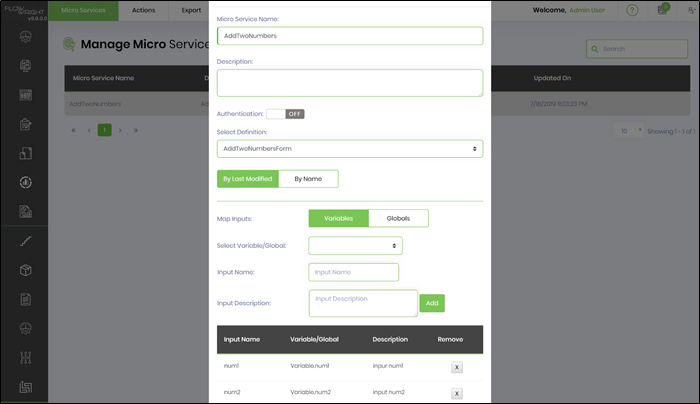Toggle the Authentication OFF switch

pyautogui.click(x=285, y=114)
